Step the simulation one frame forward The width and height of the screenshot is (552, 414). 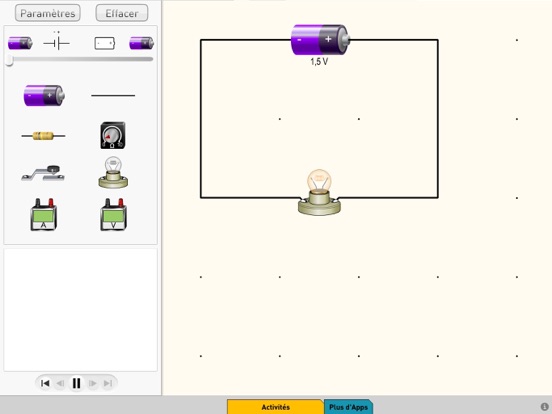point(93,383)
